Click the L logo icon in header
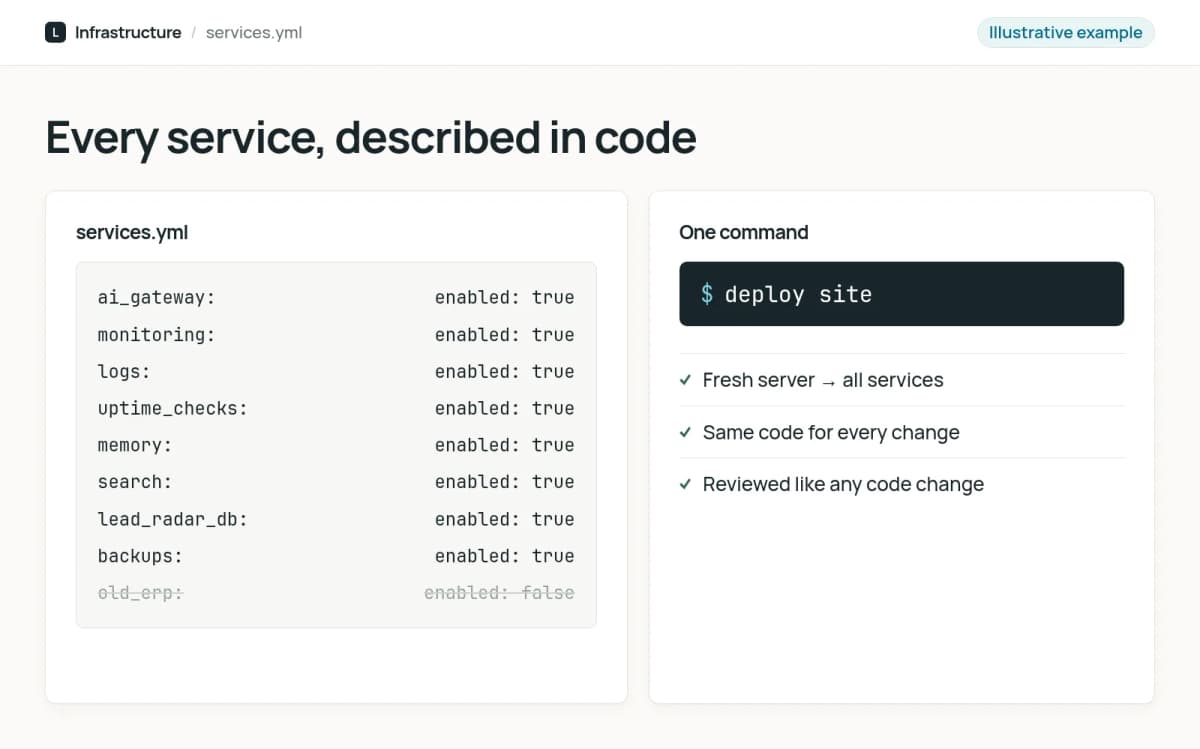 [55, 32]
